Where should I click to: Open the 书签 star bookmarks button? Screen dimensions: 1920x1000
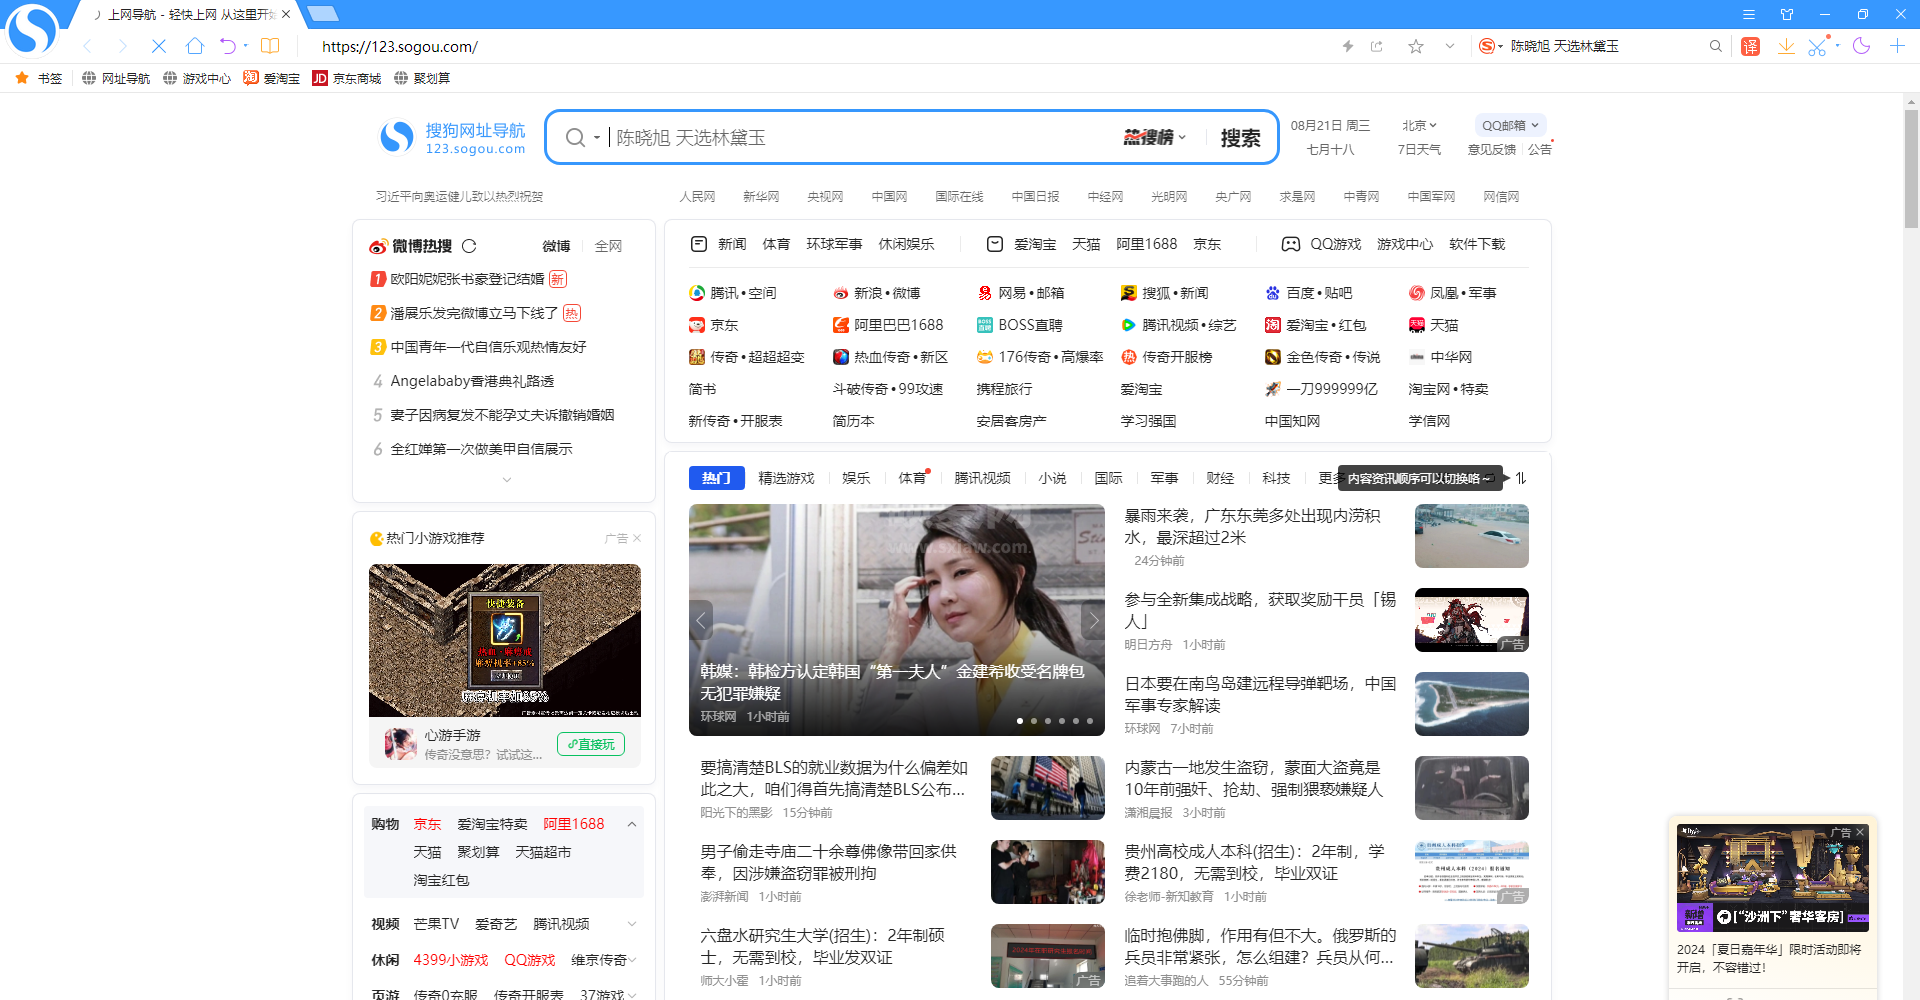click(x=39, y=78)
